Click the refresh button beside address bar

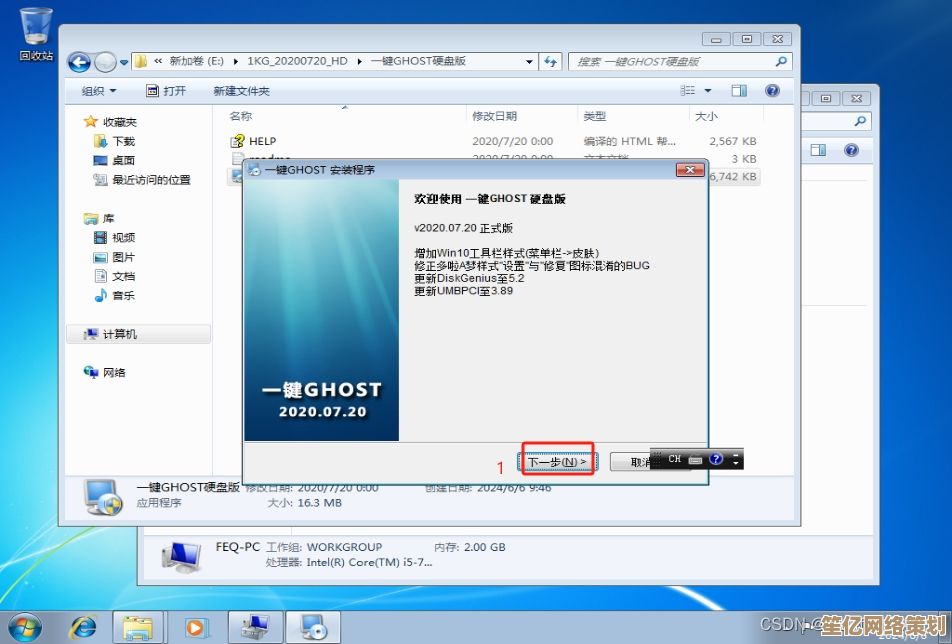(x=550, y=62)
